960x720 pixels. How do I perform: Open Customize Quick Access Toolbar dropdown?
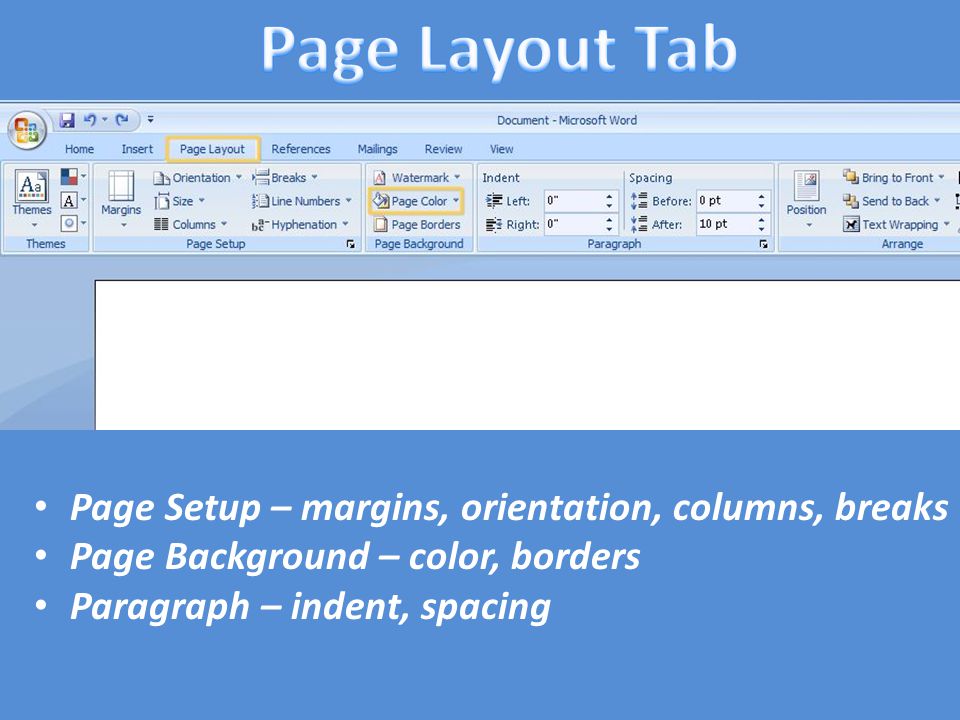click(x=151, y=120)
